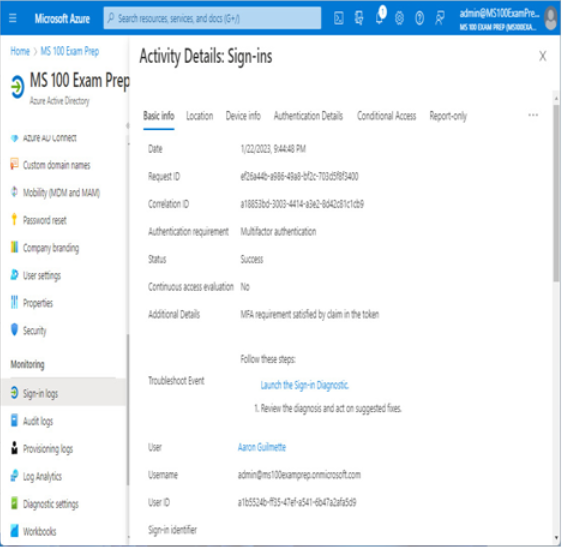
Task: Open the feedback icon
Action: tap(439, 18)
